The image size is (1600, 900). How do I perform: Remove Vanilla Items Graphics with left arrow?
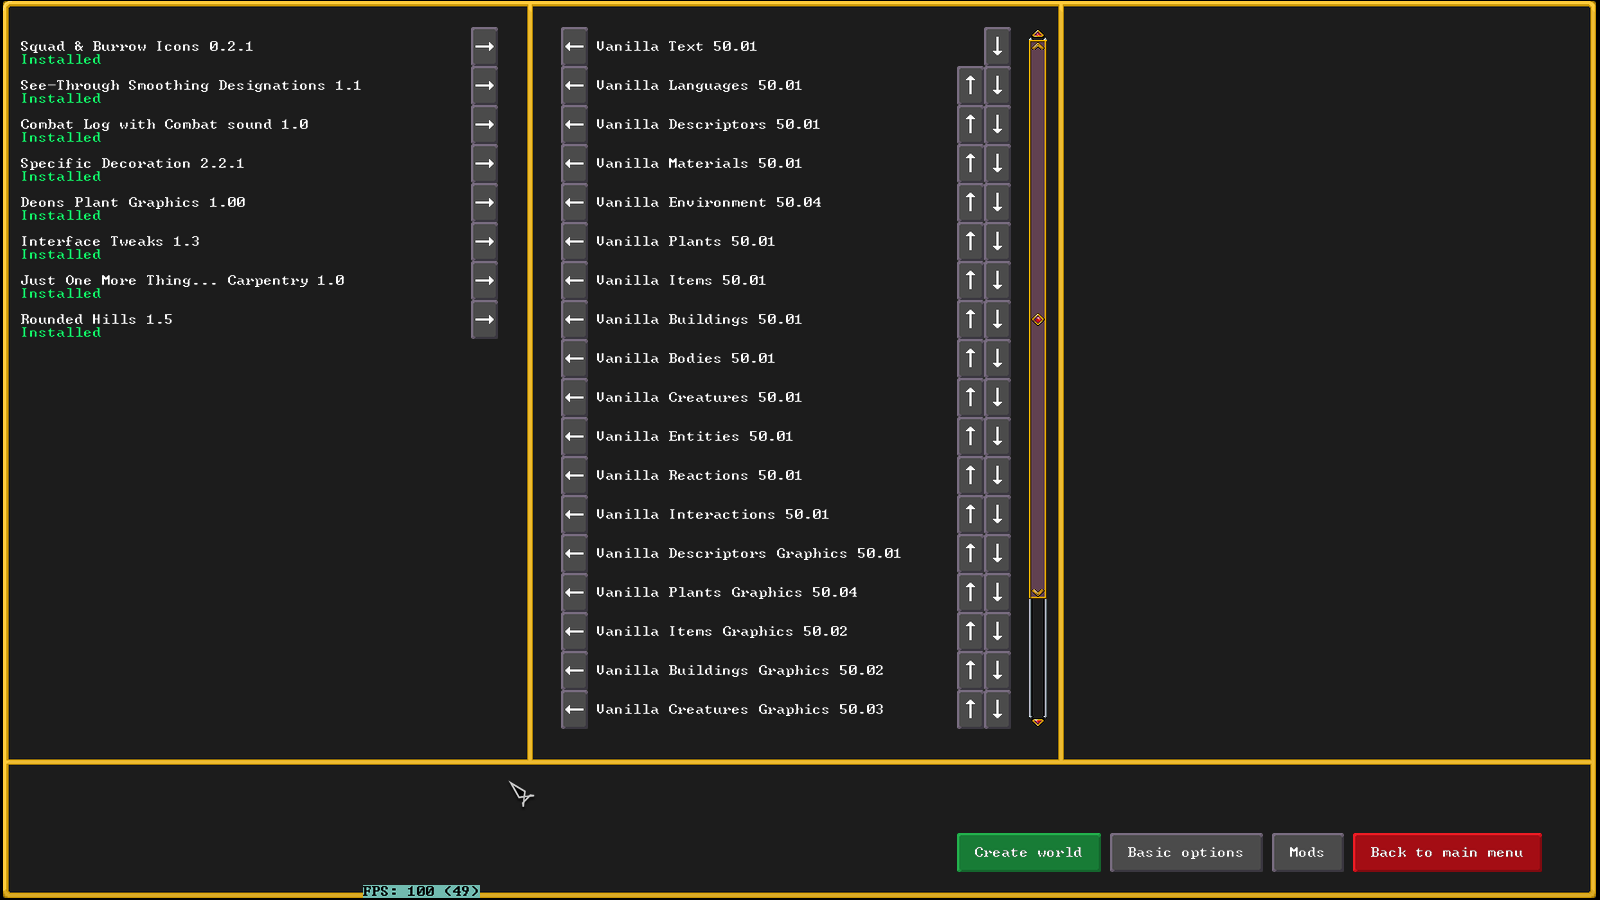tap(574, 631)
